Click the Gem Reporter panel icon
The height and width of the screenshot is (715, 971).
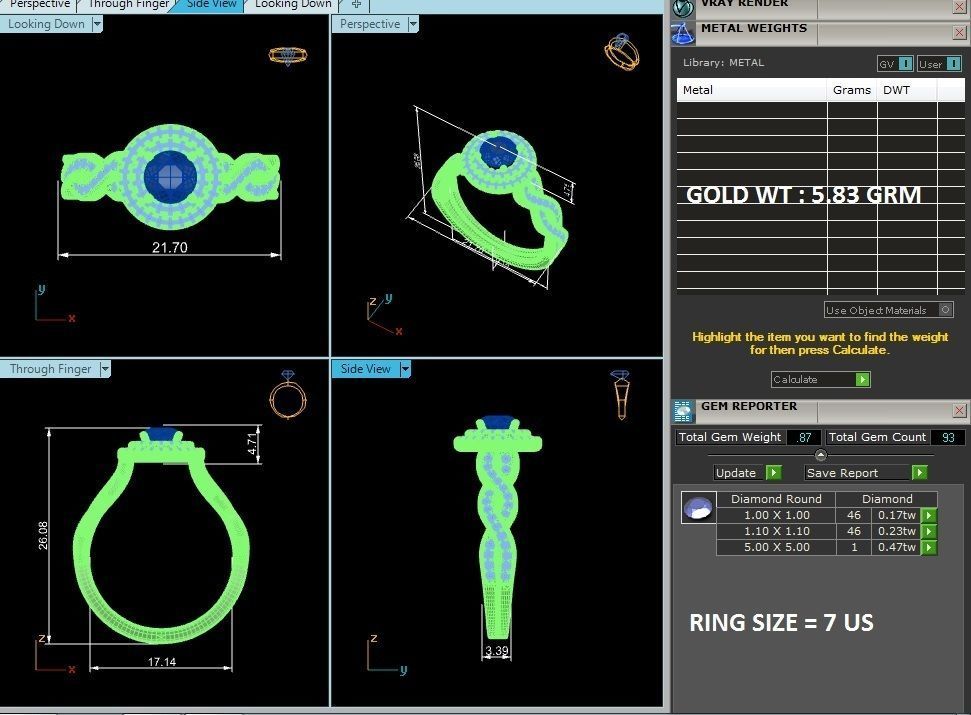pyautogui.click(x=683, y=411)
